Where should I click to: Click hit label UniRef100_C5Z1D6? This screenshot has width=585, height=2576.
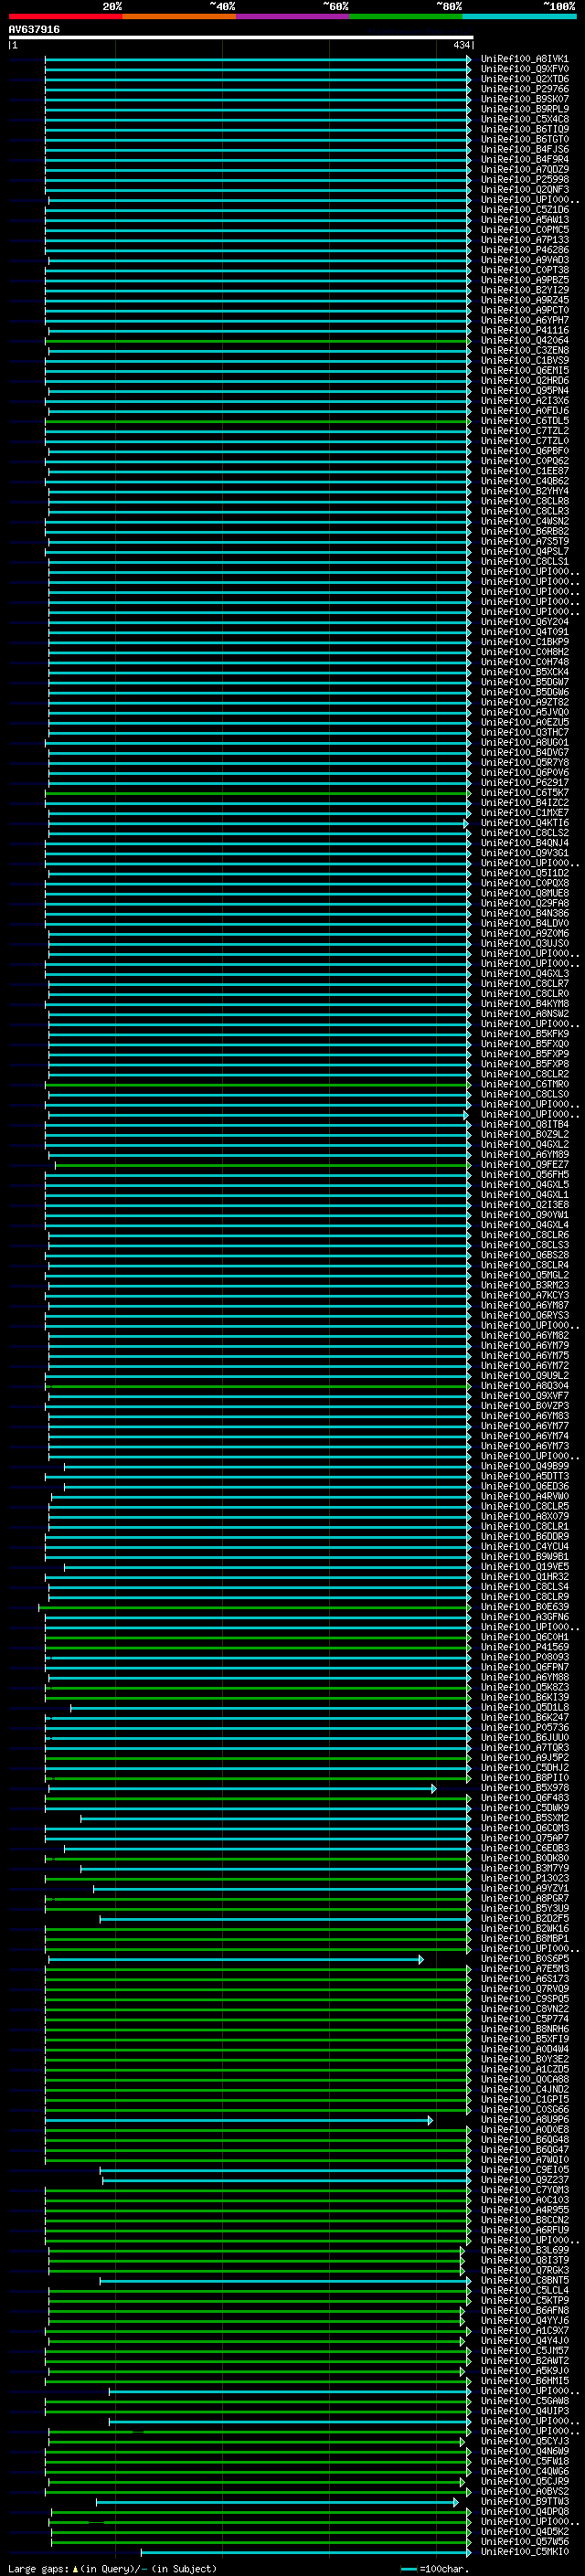click(x=524, y=210)
